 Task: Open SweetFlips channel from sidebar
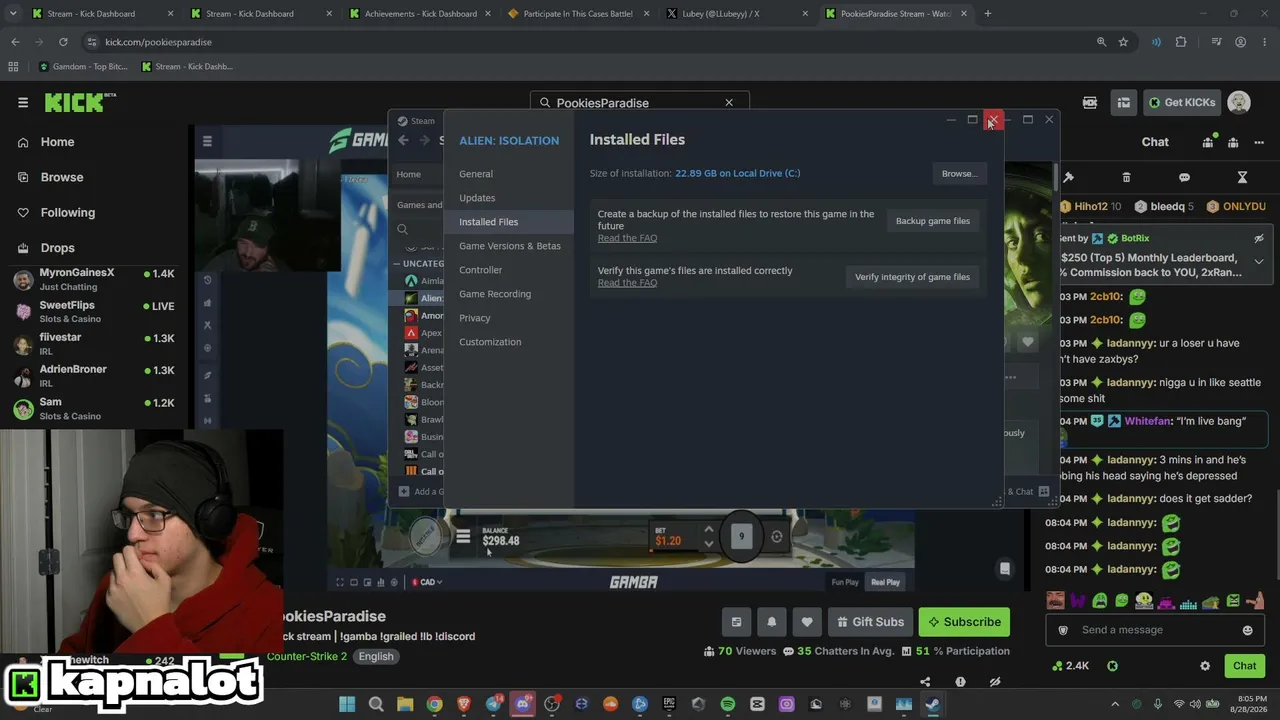(x=95, y=311)
